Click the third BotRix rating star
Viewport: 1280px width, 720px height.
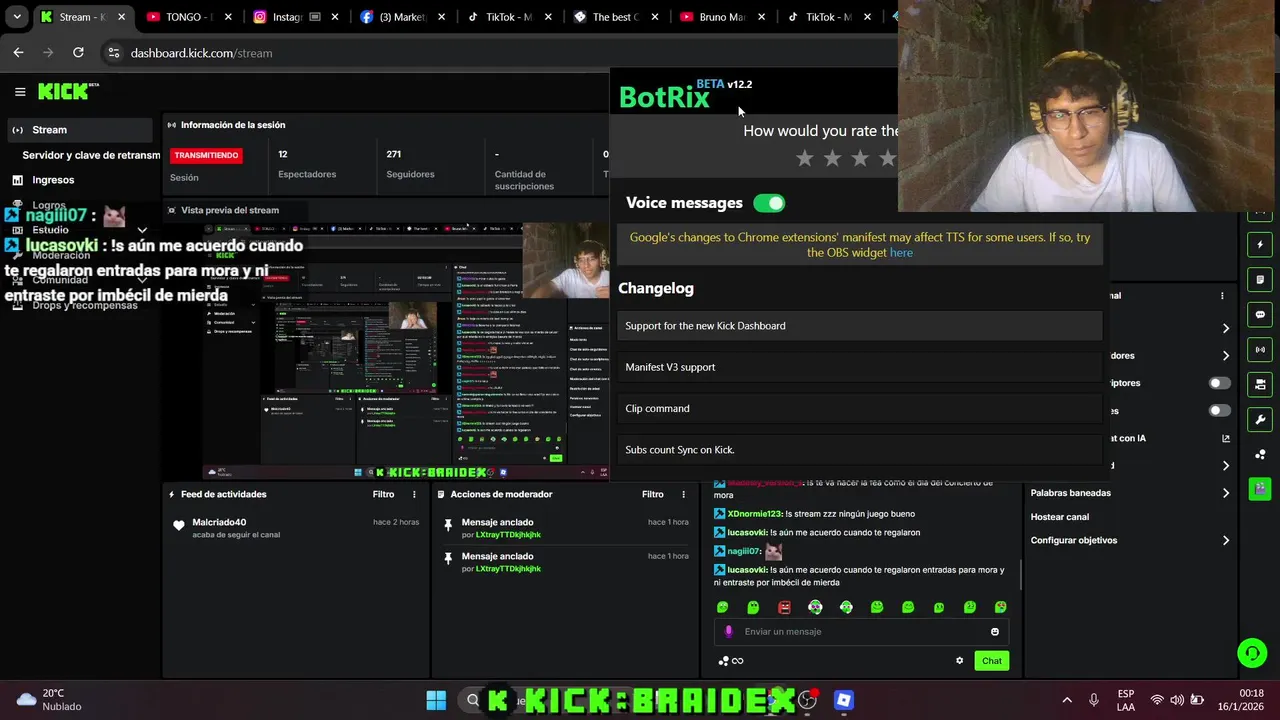click(860, 158)
